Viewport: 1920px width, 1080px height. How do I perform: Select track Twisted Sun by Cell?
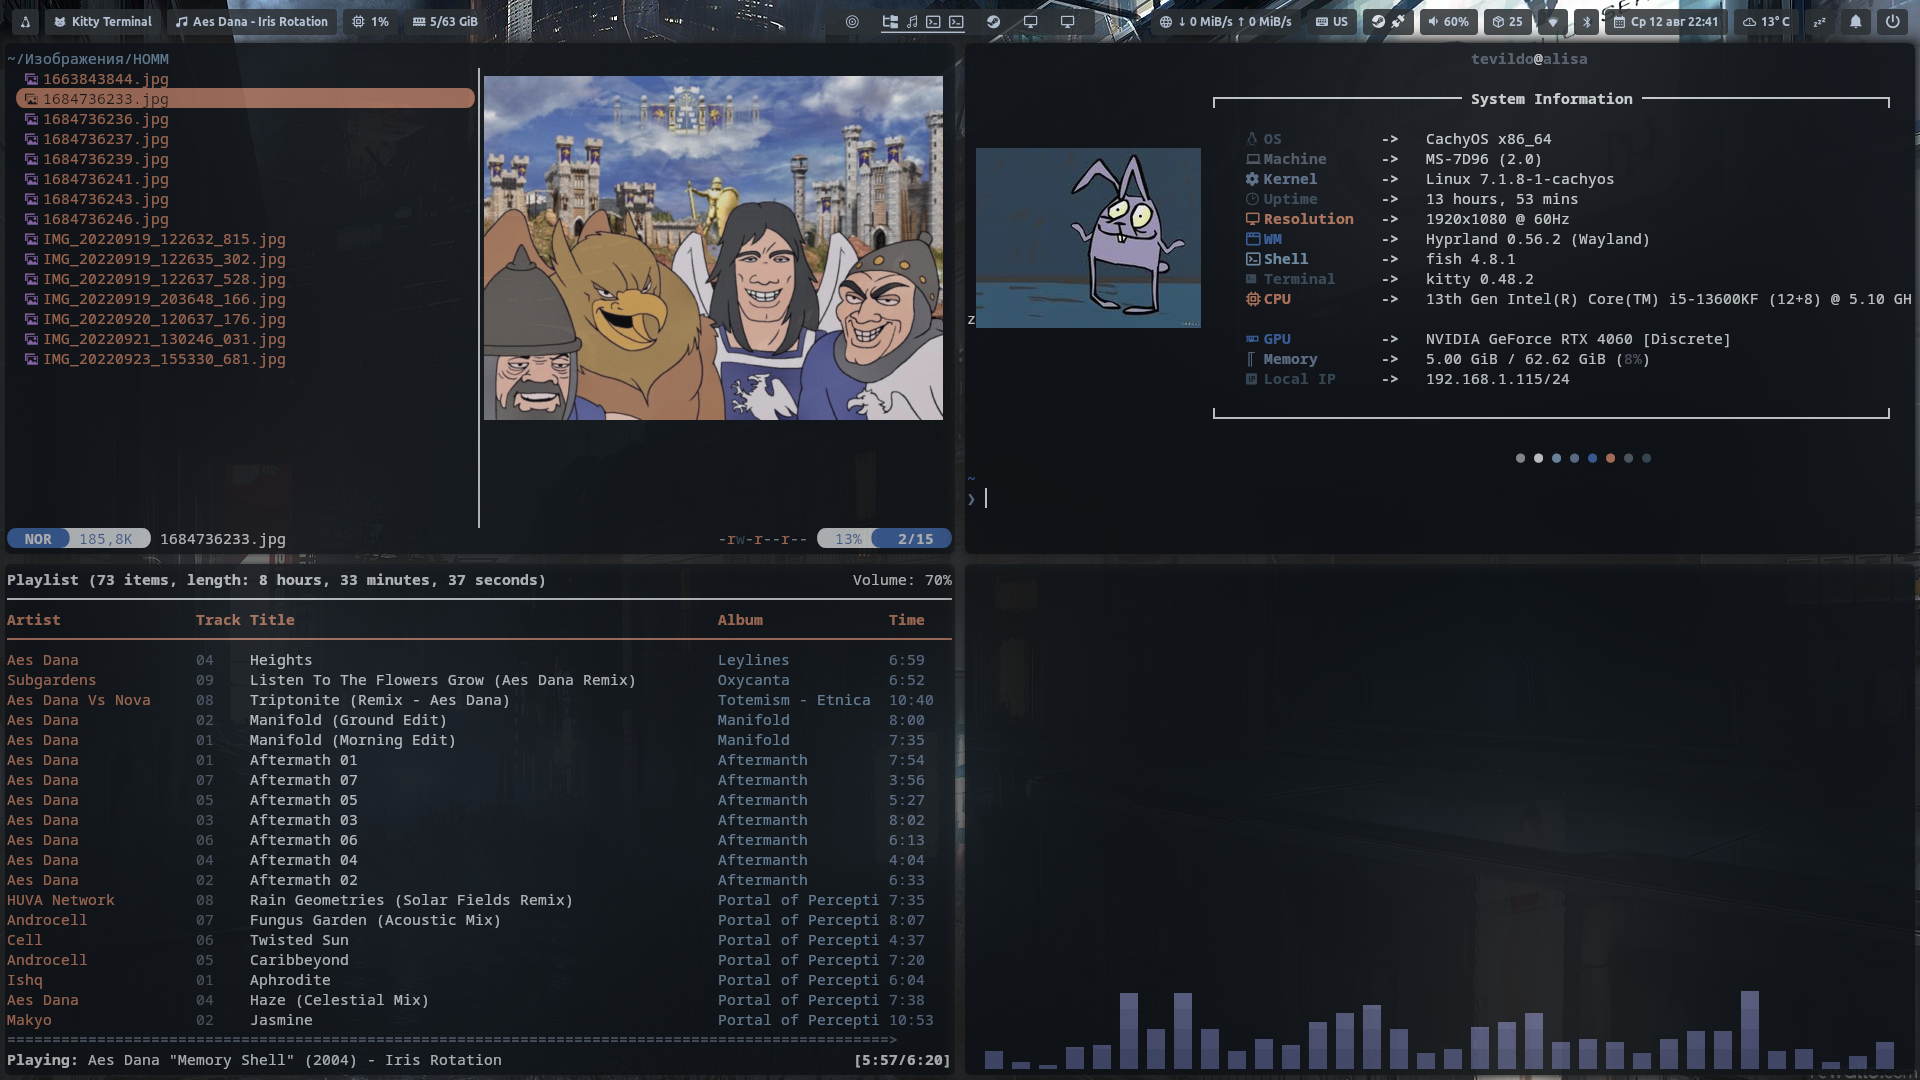pyautogui.click(x=479, y=940)
